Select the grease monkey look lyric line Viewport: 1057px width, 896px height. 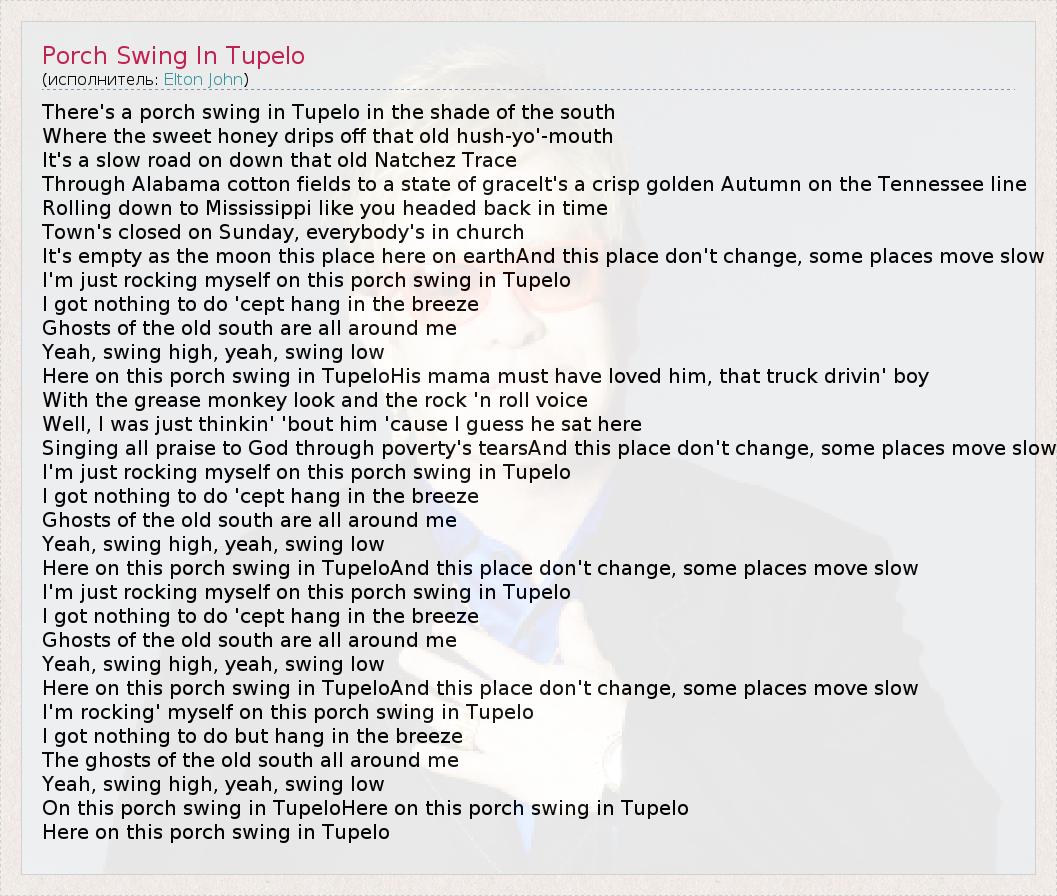(314, 400)
